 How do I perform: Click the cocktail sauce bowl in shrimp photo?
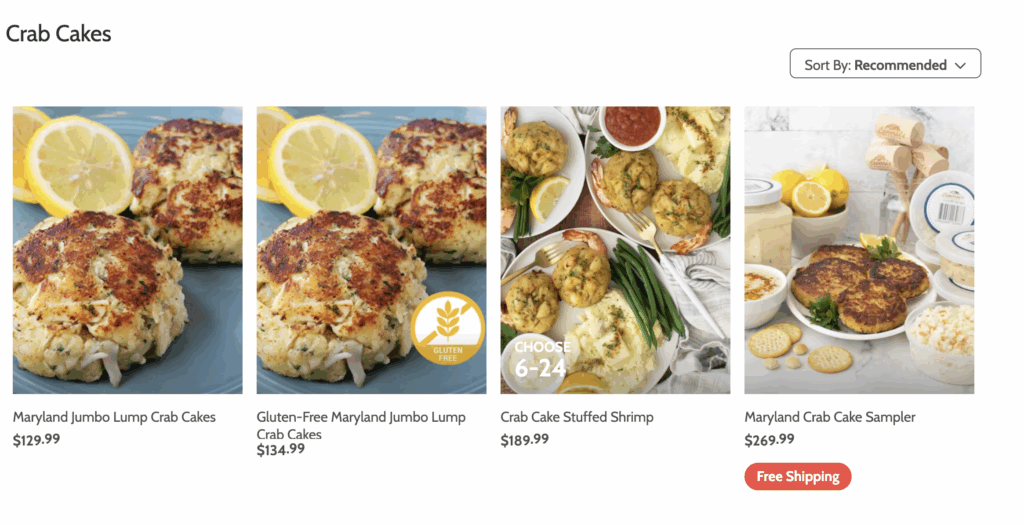click(x=632, y=125)
